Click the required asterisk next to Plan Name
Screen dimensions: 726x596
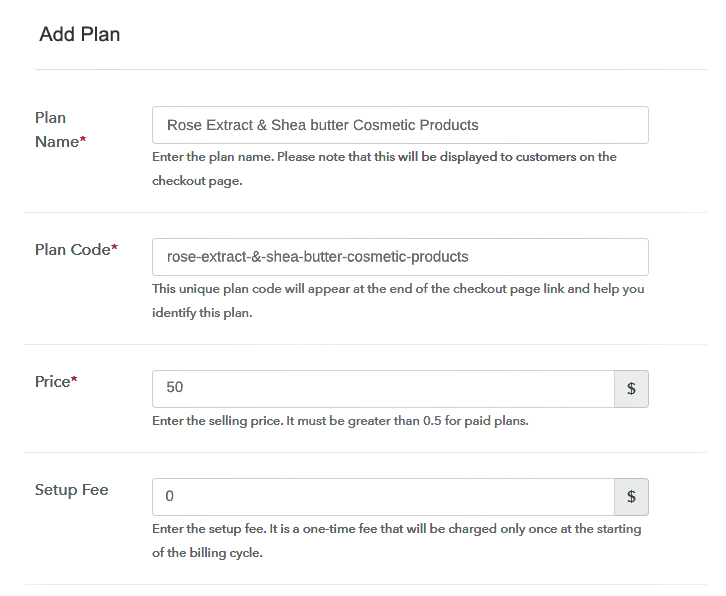[83, 142]
